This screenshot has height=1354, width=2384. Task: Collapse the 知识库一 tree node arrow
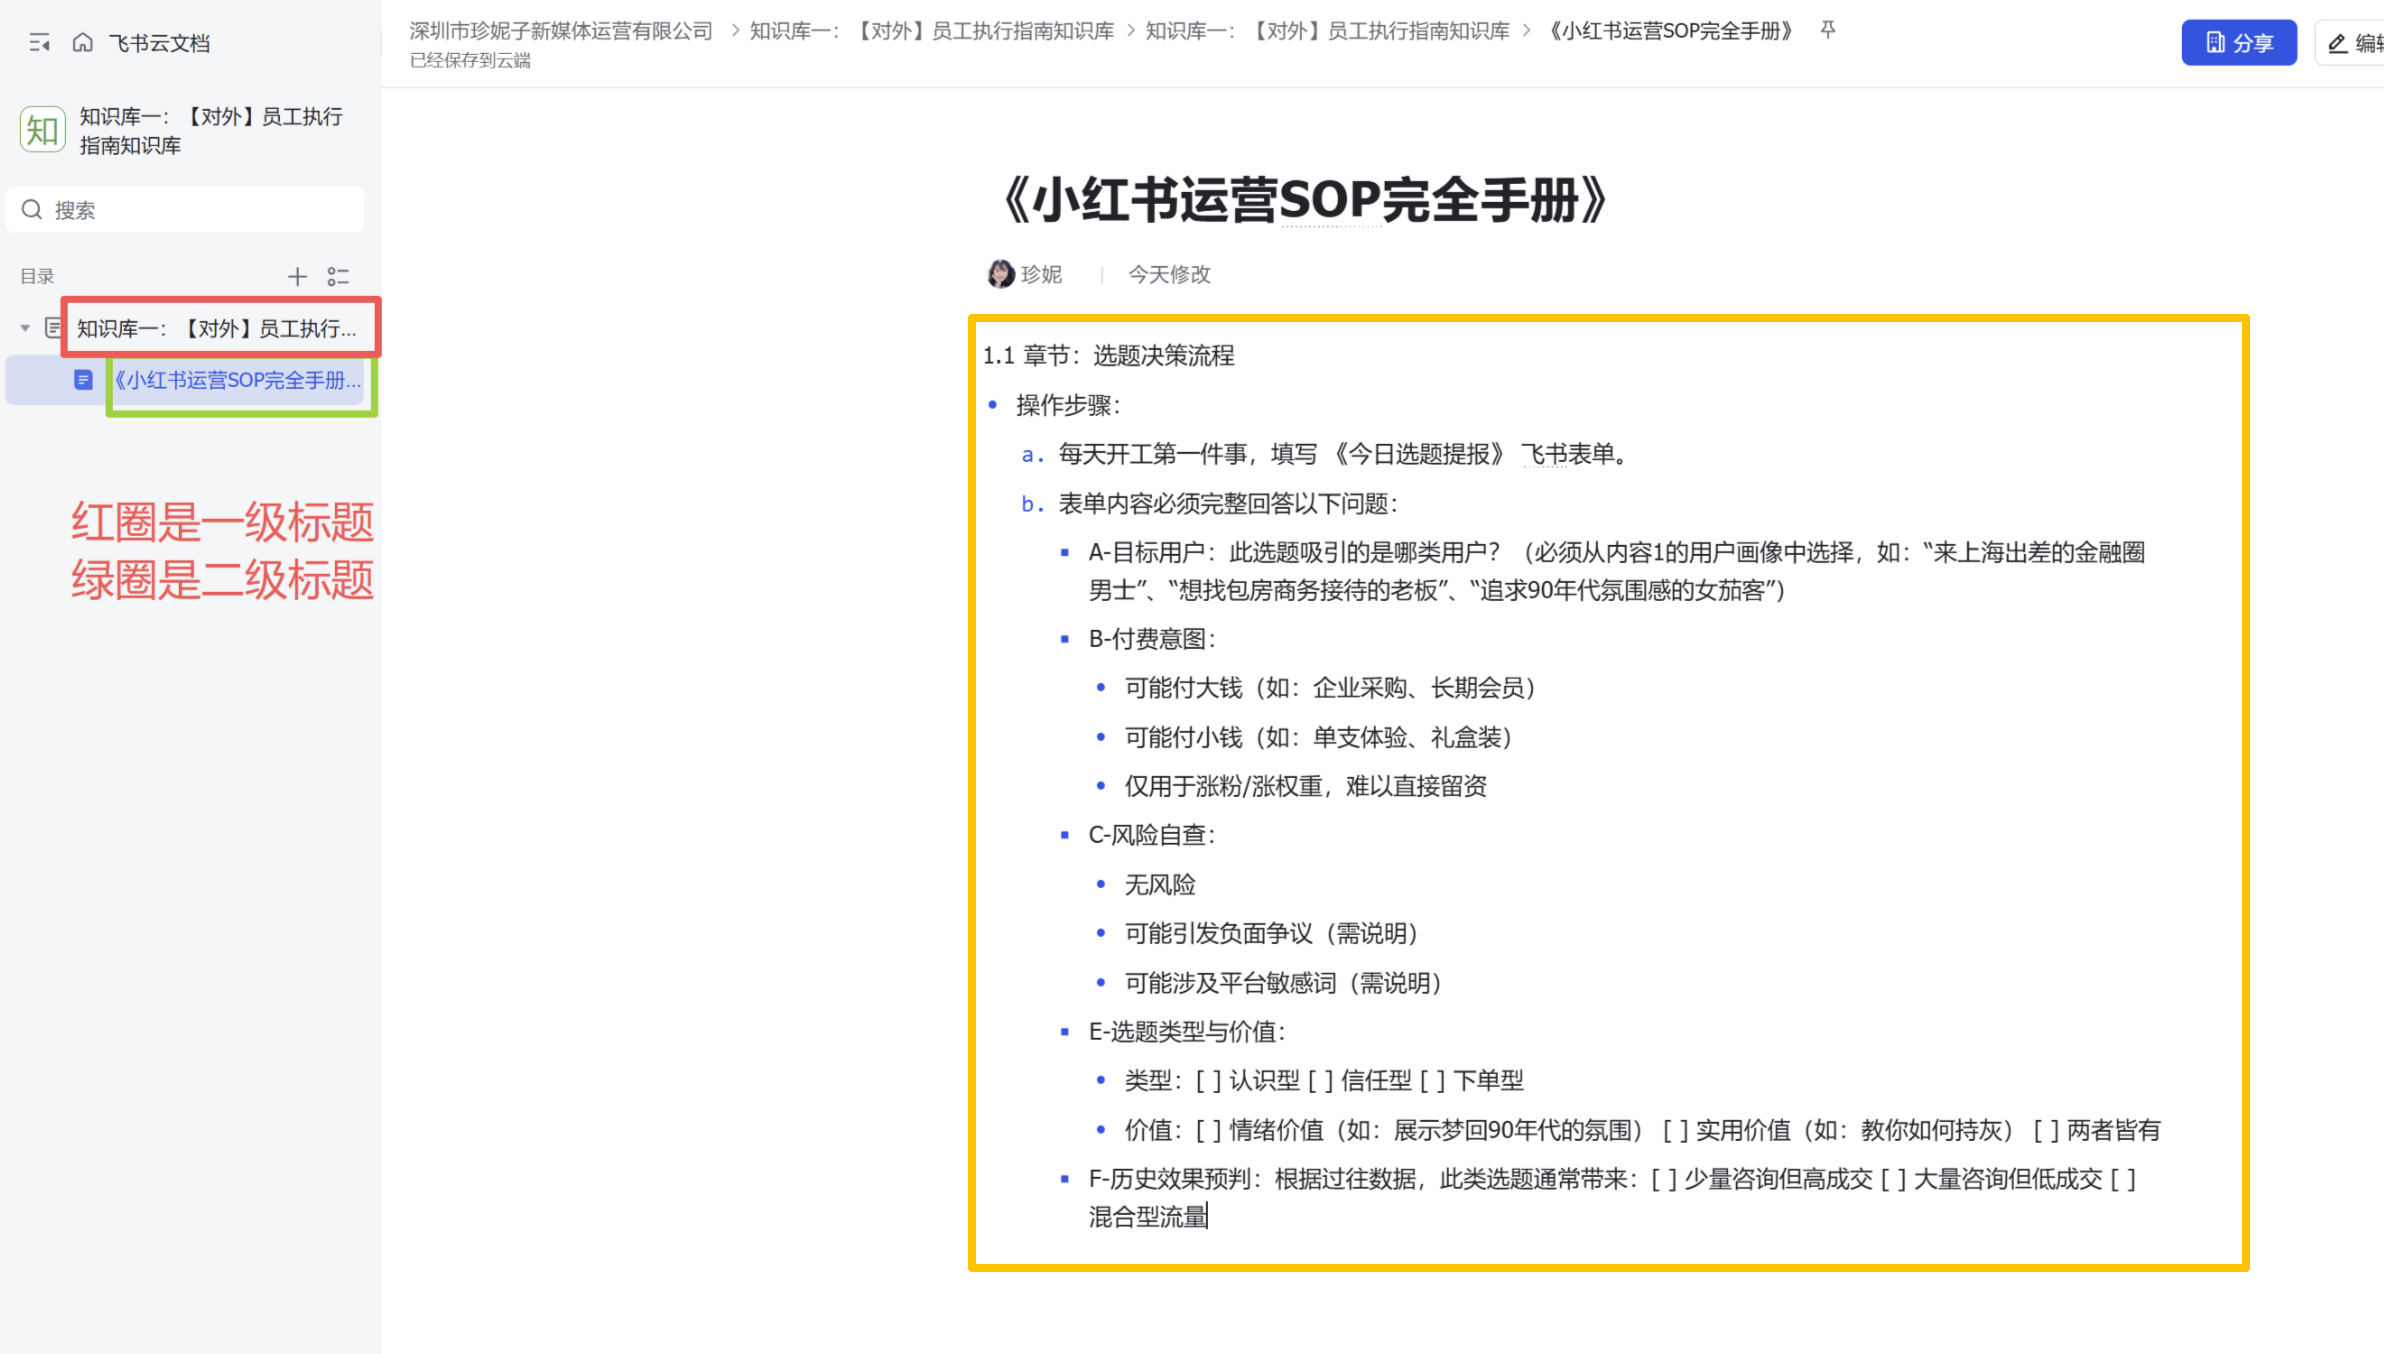tap(25, 328)
